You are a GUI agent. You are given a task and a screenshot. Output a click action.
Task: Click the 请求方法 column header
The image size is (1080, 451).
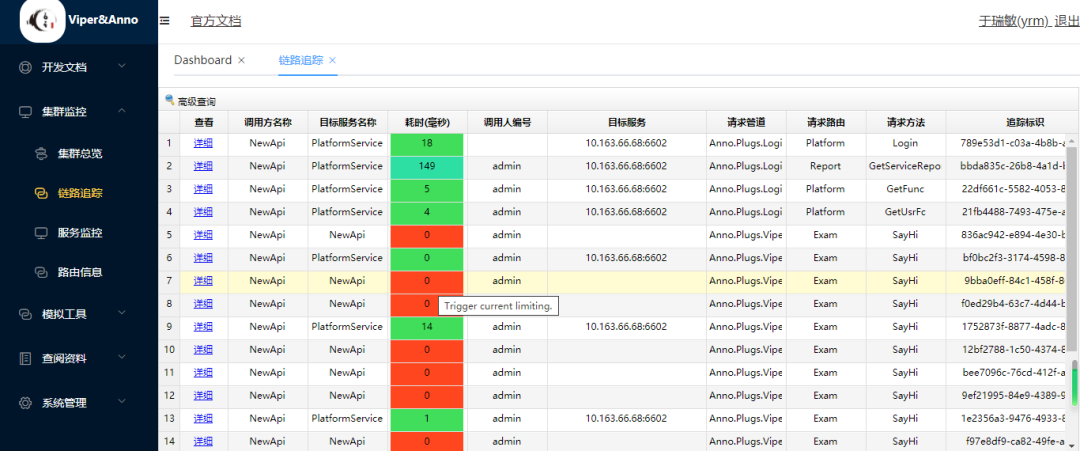point(906,123)
